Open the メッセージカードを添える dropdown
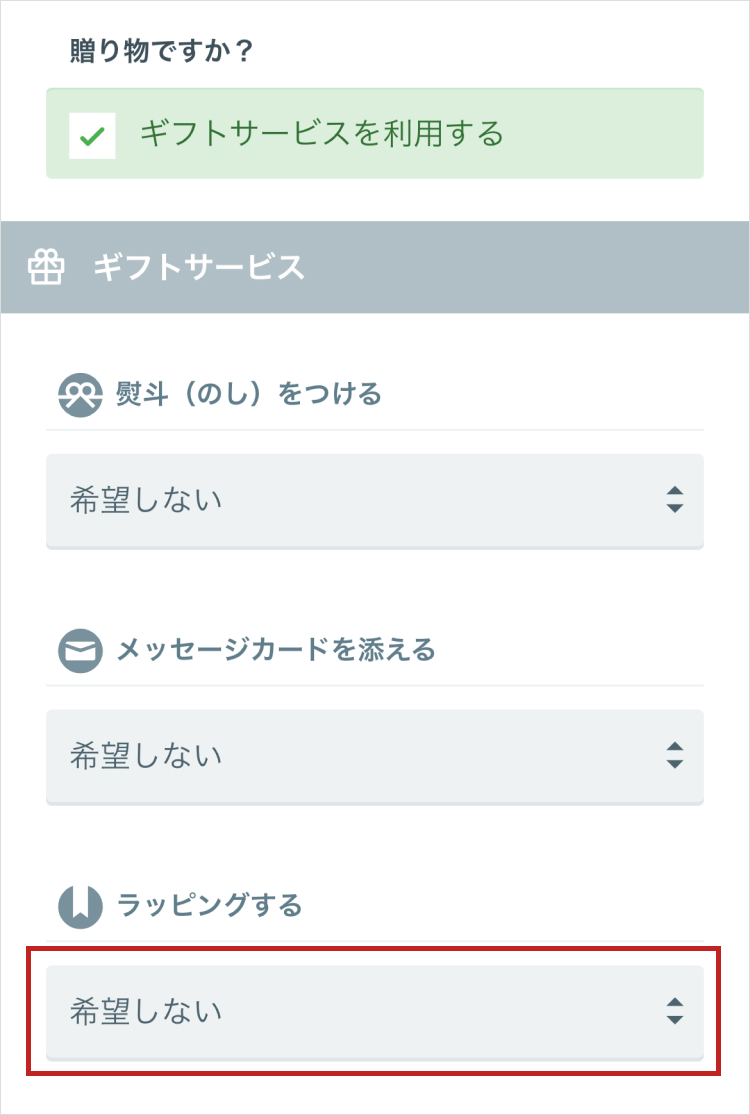 [375, 757]
